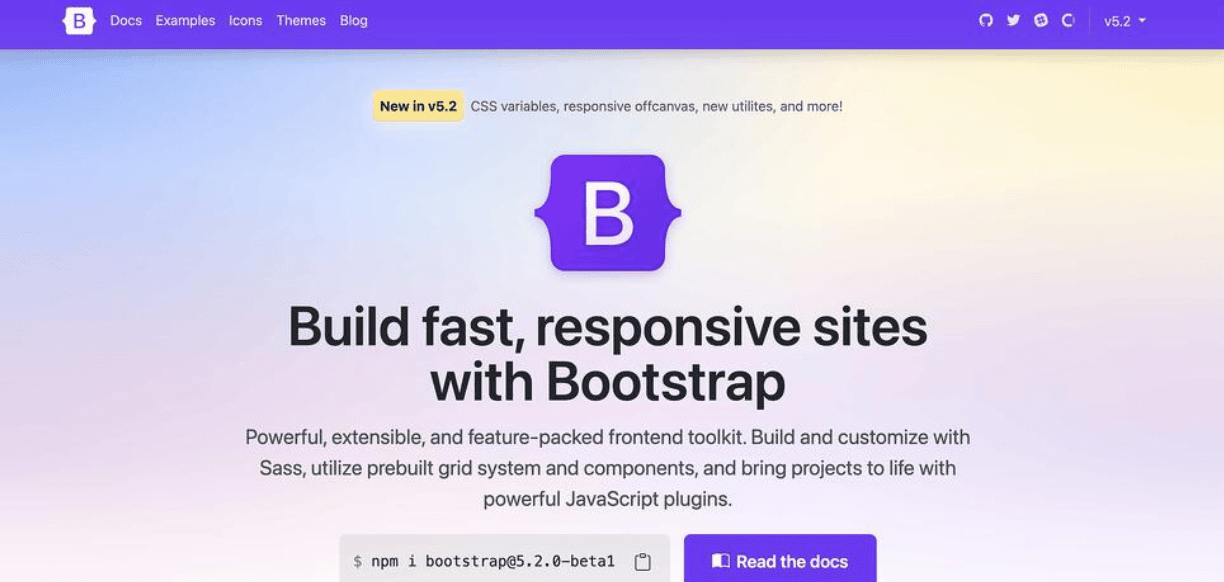Viewport: 1224px width, 582px height.
Task: Open the Docs menu item
Action: [x=126, y=20]
